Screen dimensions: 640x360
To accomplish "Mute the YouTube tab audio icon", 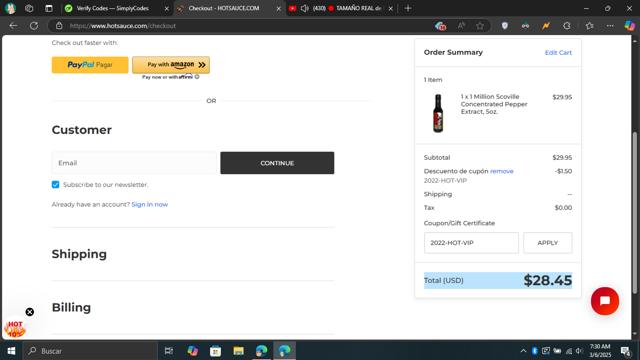I will pos(304,8).
